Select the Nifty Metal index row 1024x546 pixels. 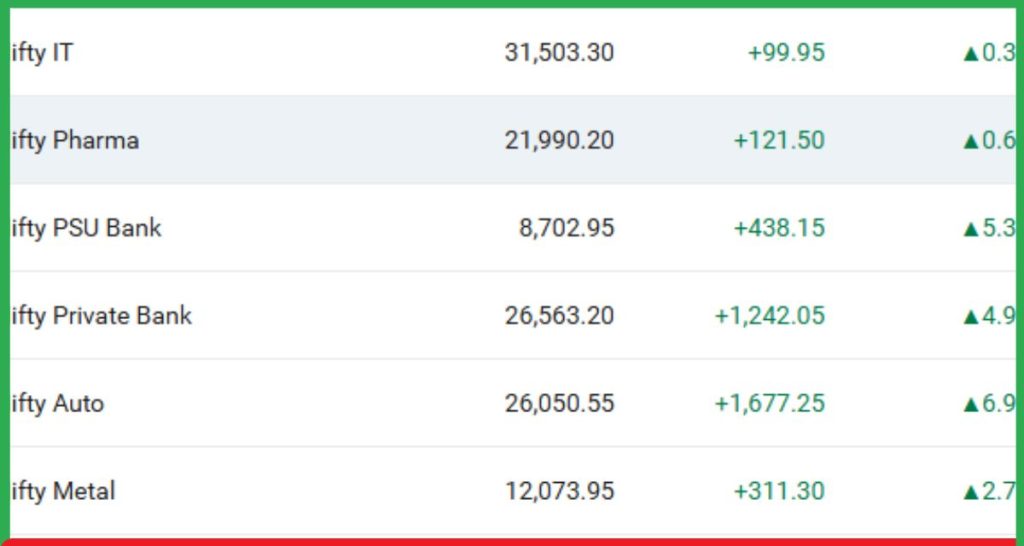[64, 492]
